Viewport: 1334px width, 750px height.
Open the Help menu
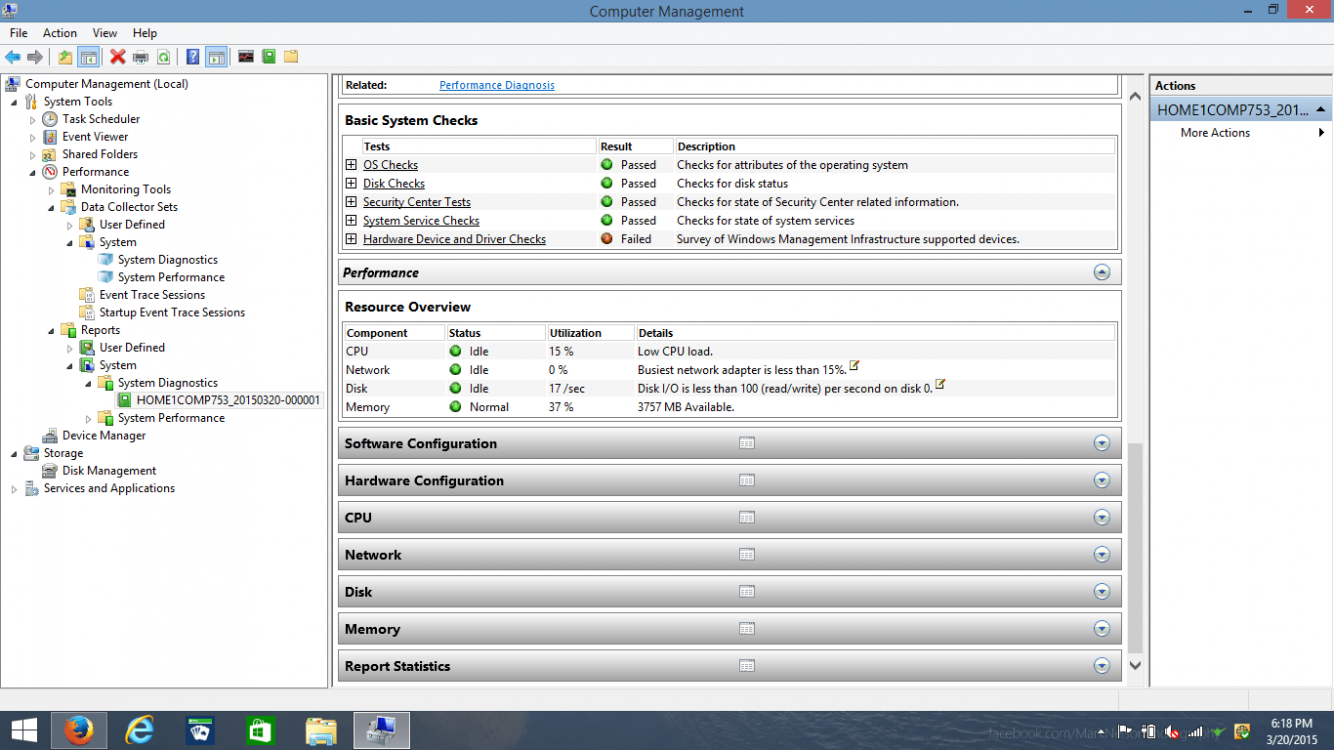[145, 33]
